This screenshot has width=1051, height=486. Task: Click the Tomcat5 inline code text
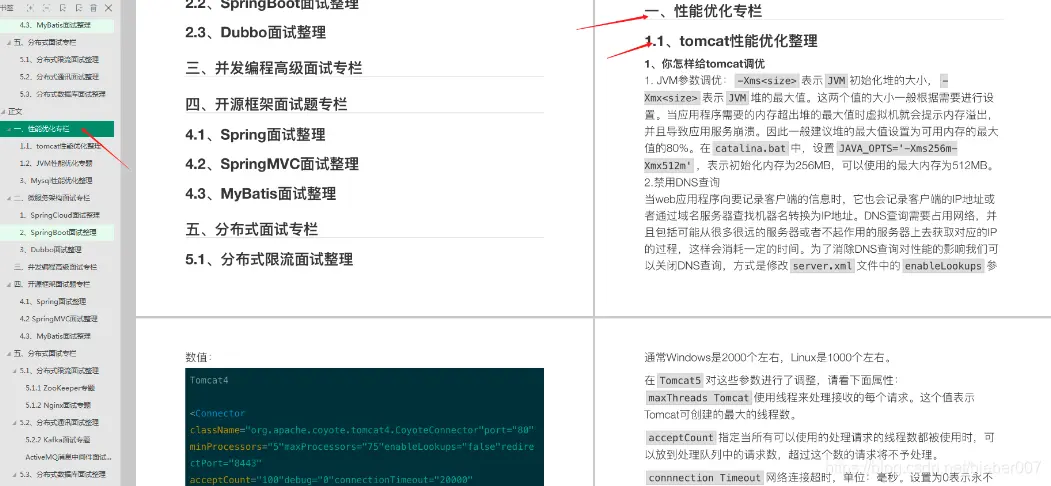tap(681, 380)
